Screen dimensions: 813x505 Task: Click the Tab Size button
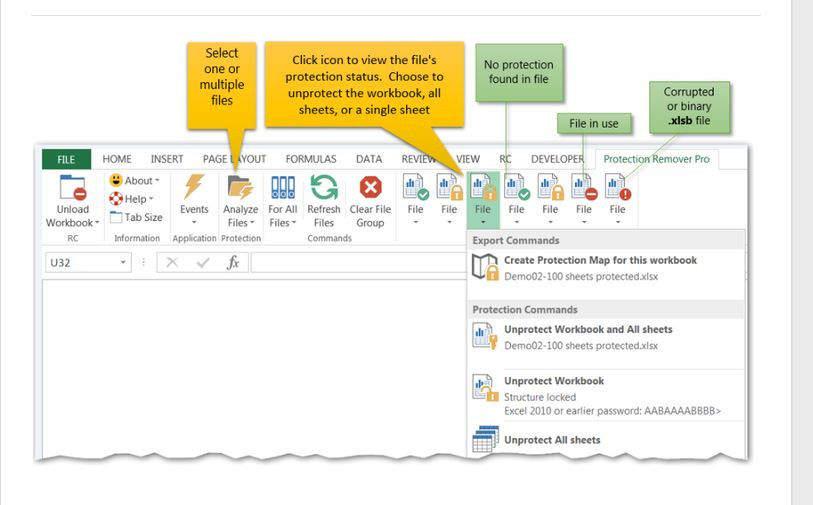(x=137, y=217)
